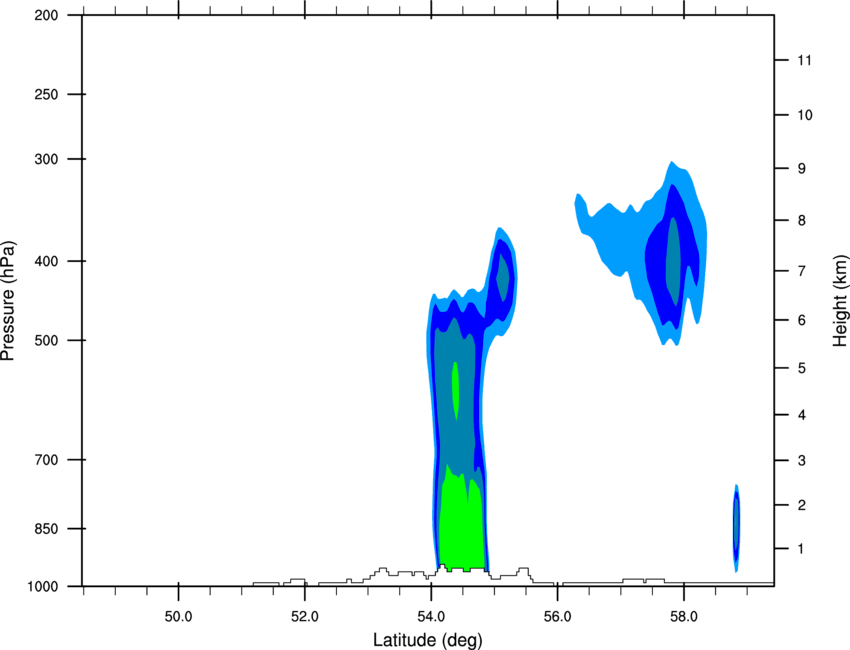Click the 56.0 latitude tick label
This screenshot has height=650, width=850.
tap(557, 617)
